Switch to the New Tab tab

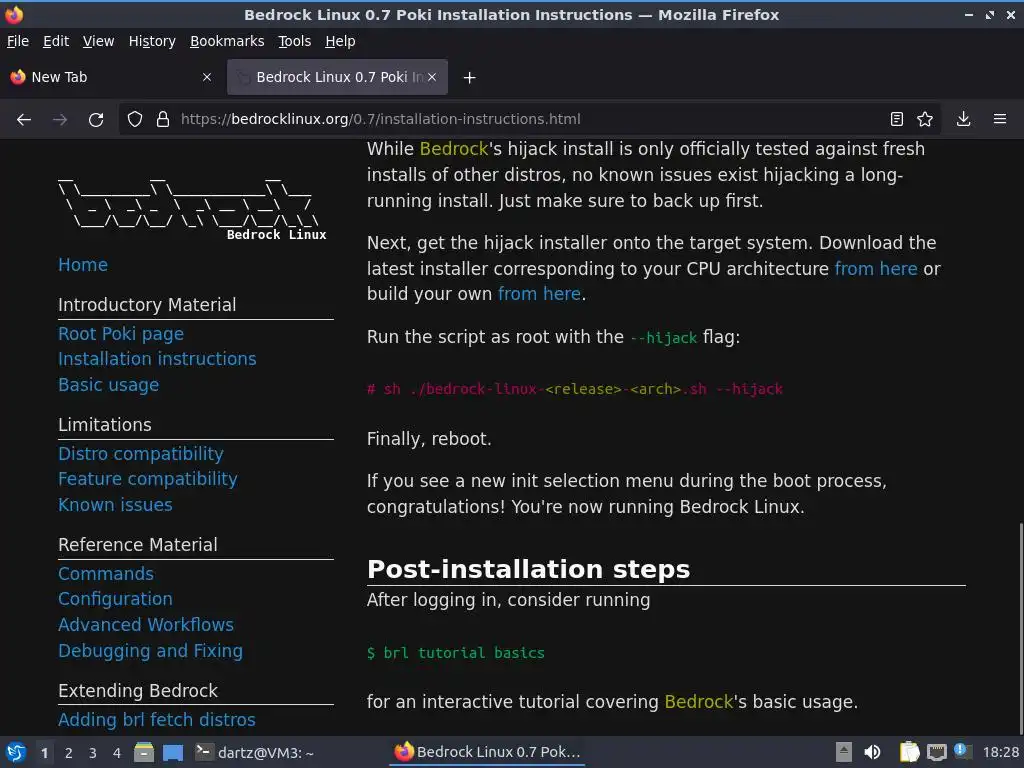111,77
